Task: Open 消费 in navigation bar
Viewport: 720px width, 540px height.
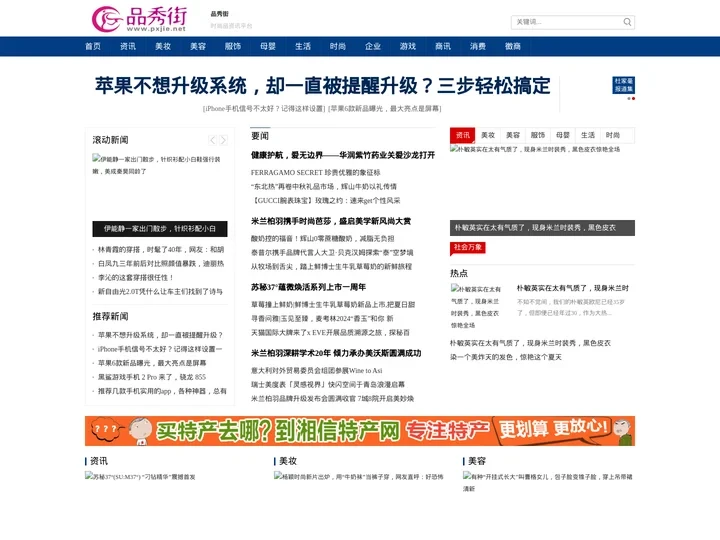Action: point(478,46)
